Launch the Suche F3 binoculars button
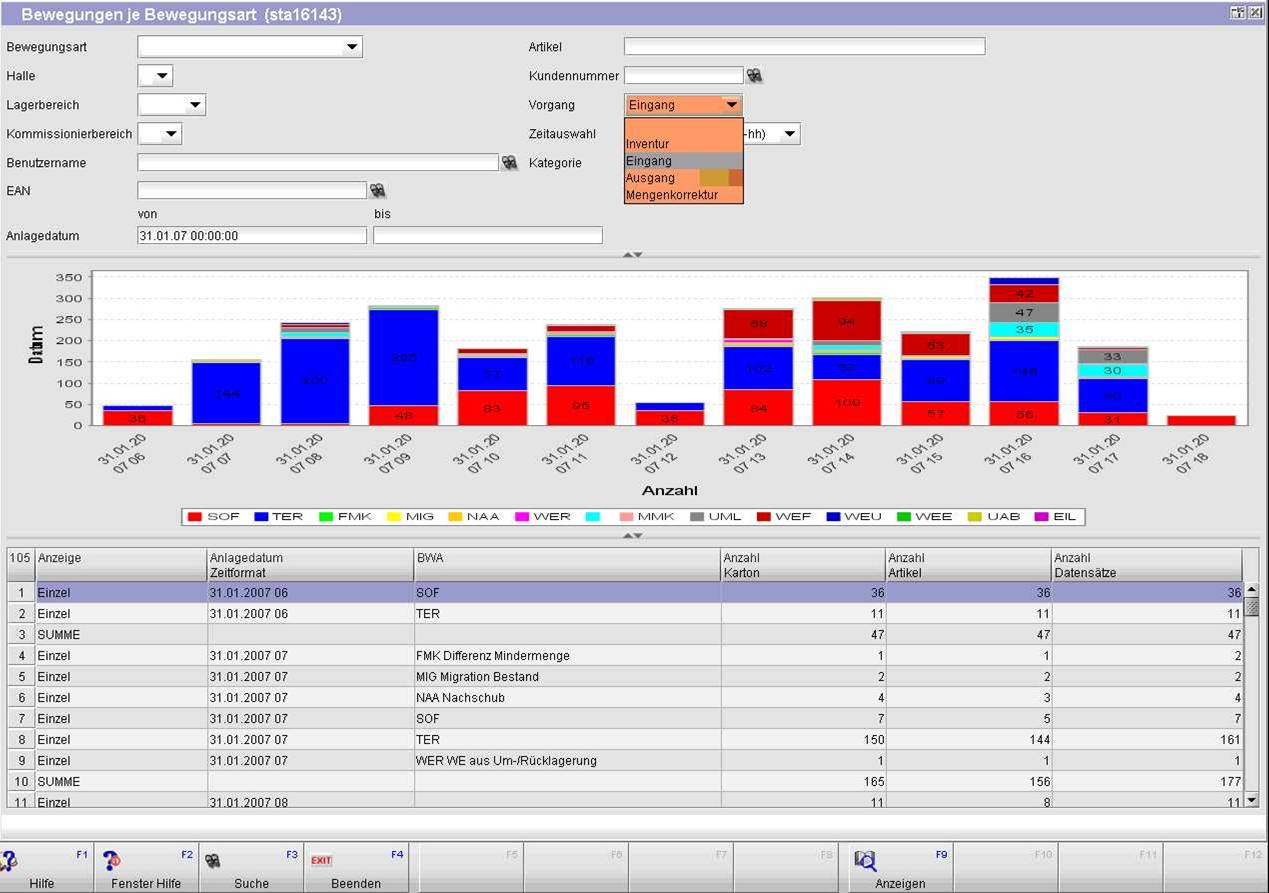The height and width of the screenshot is (893, 1269). [212, 860]
